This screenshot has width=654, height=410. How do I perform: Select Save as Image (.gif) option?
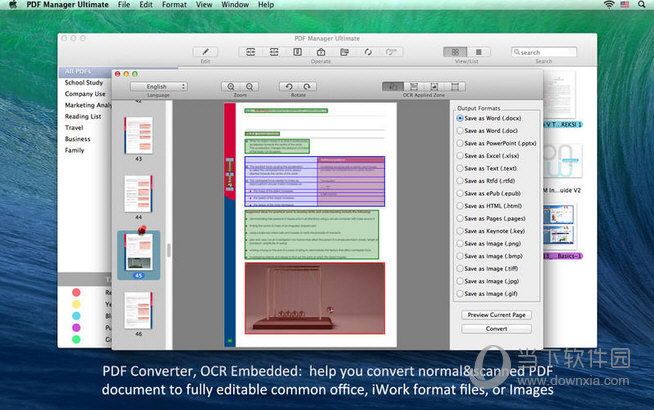(487, 293)
